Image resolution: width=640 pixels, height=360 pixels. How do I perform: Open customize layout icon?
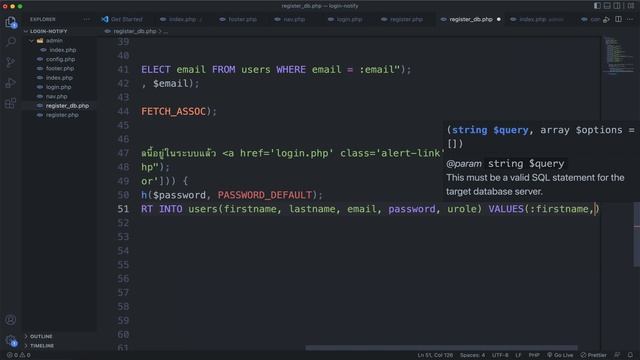click(631, 6)
